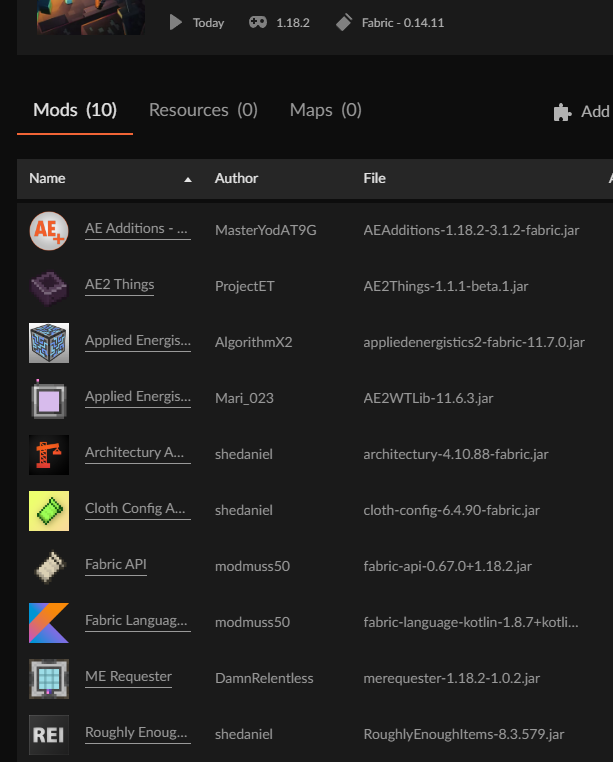Click file merequester-1.18.2-1.0.2.jar

tap(452, 678)
